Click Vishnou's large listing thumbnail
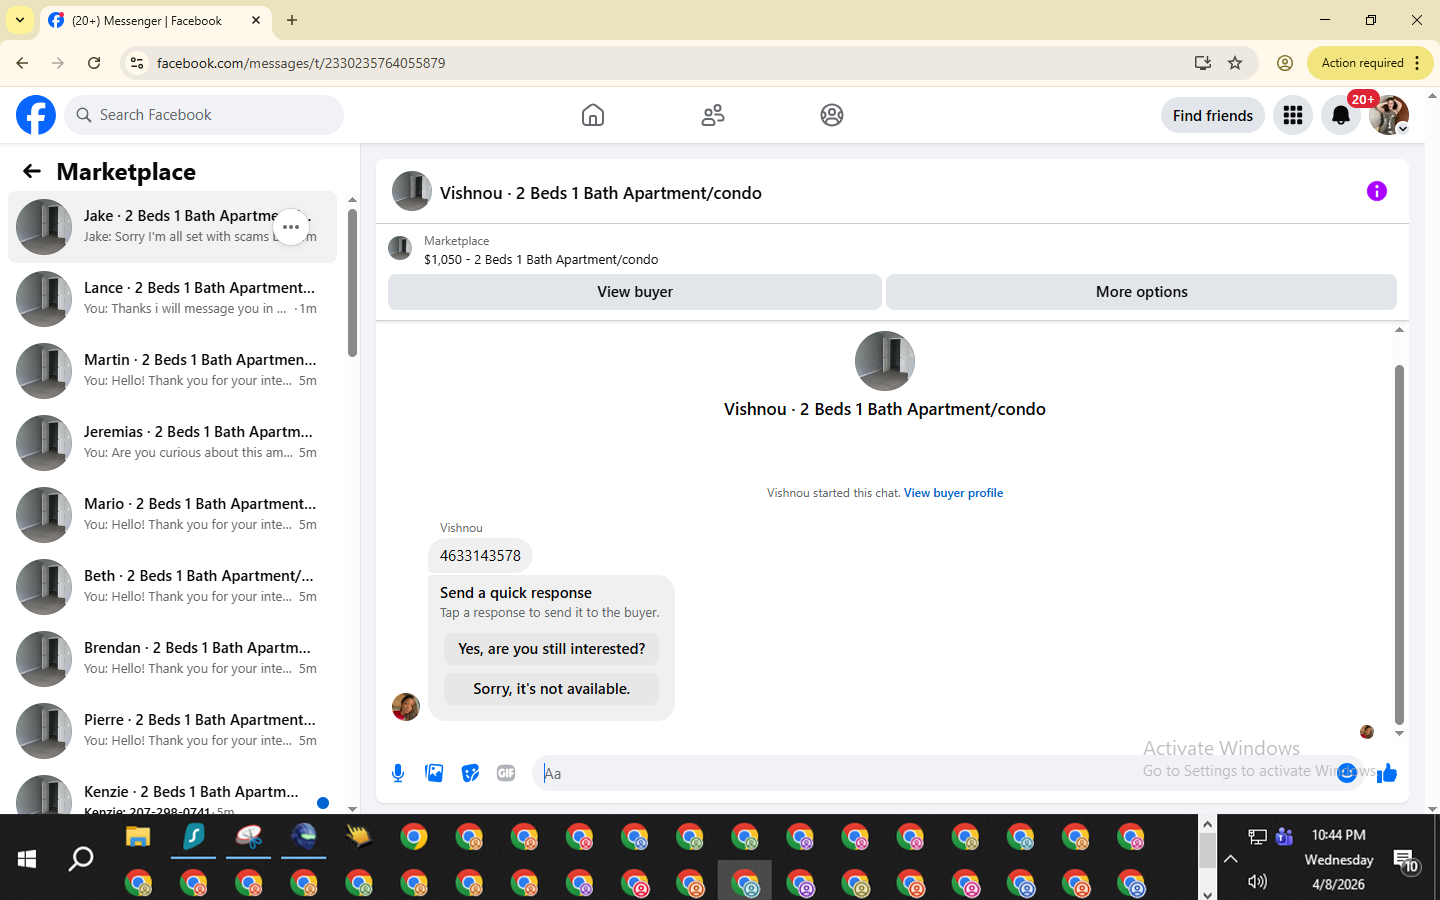The image size is (1440, 900). coord(885,361)
